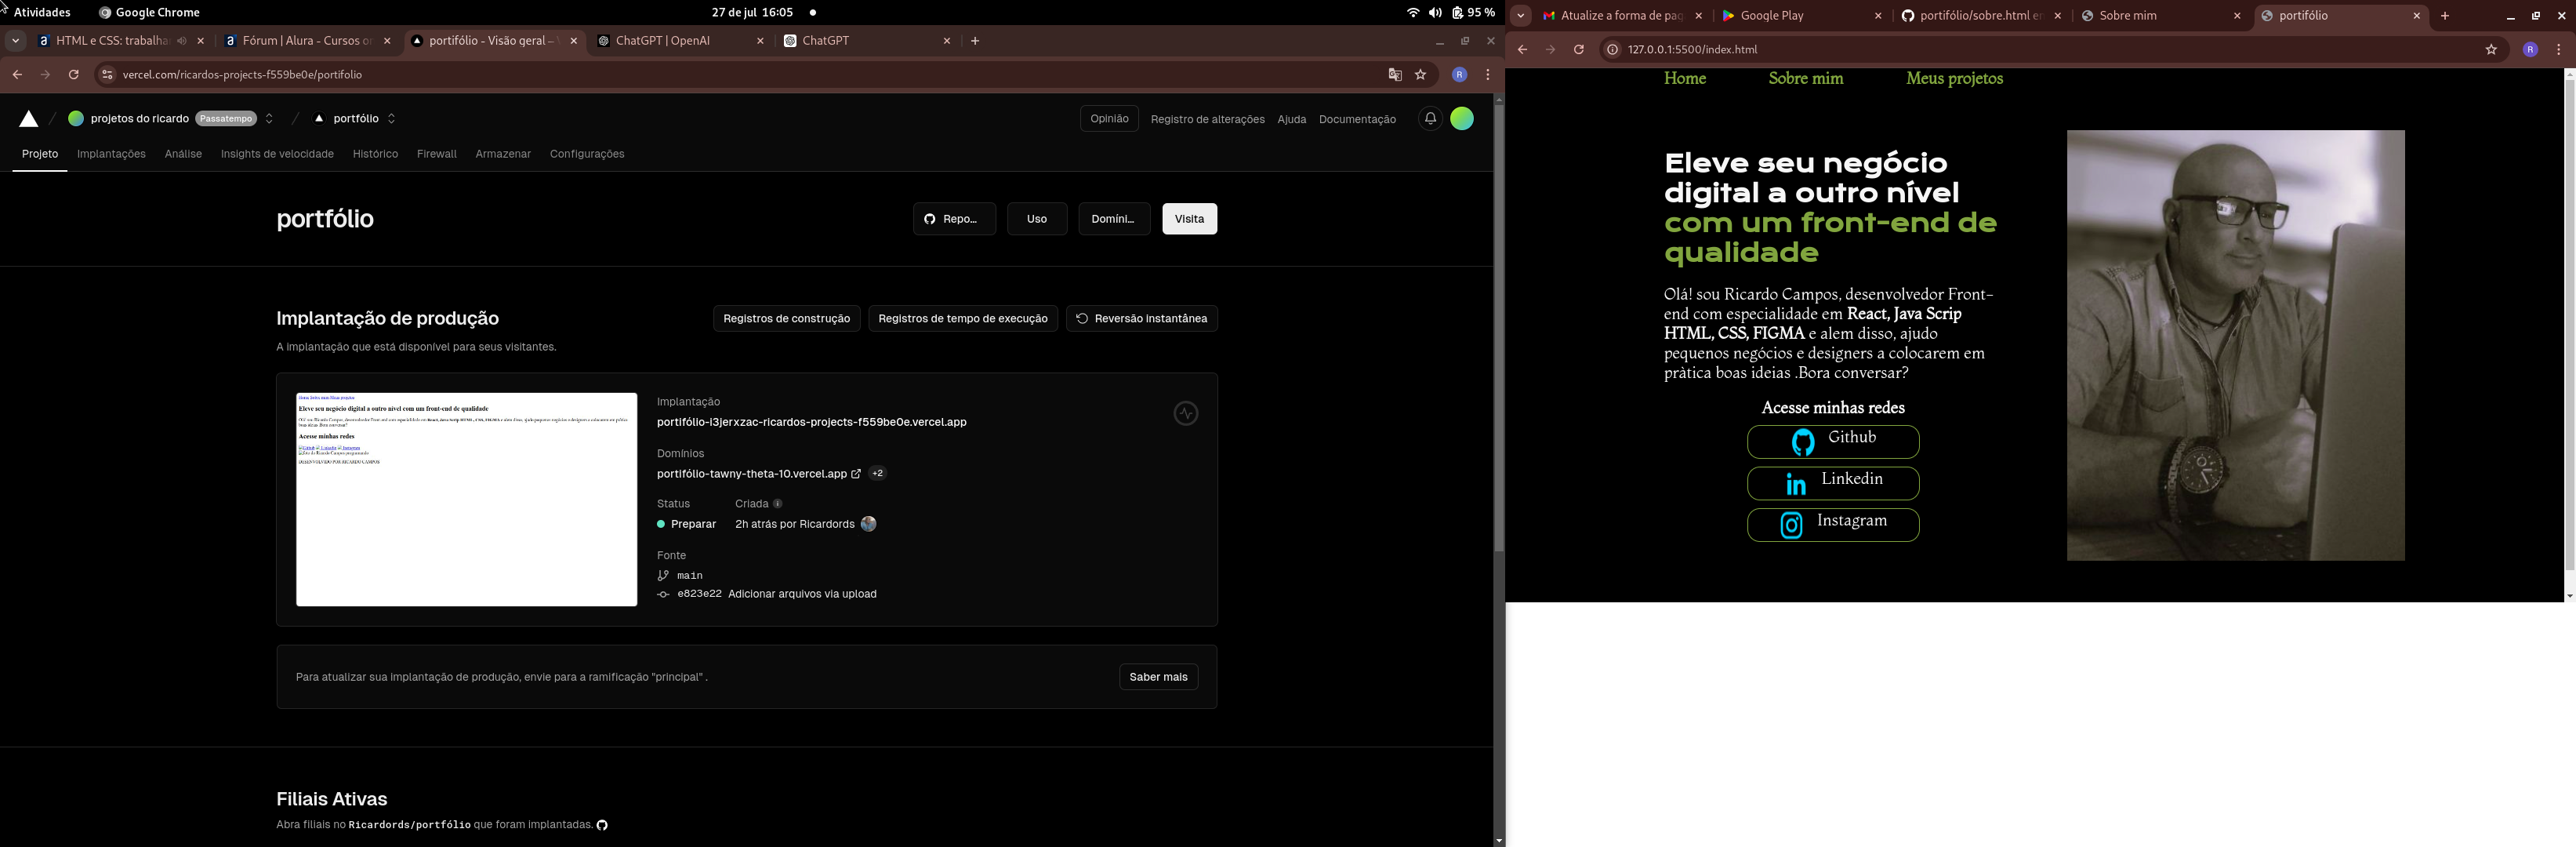
Task: Switch to Implantações tab
Action: pos(111,154)
